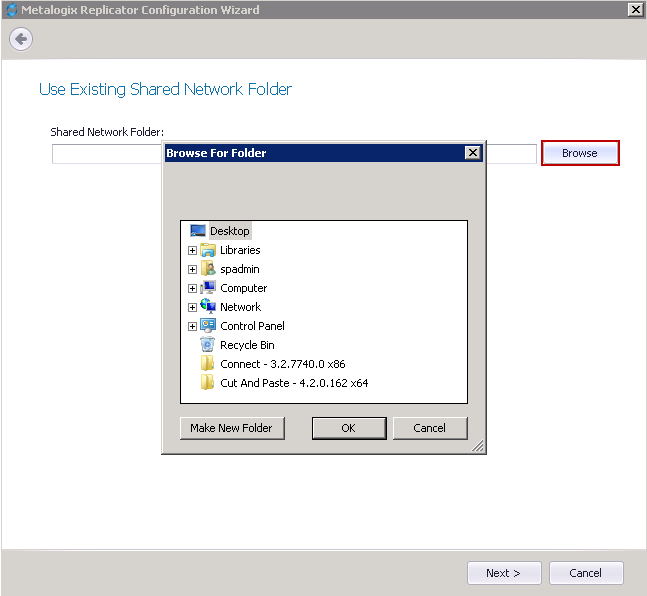Click the Network globe icon
This screenshot has height=596, width=647.
click(x=208, y=307)
